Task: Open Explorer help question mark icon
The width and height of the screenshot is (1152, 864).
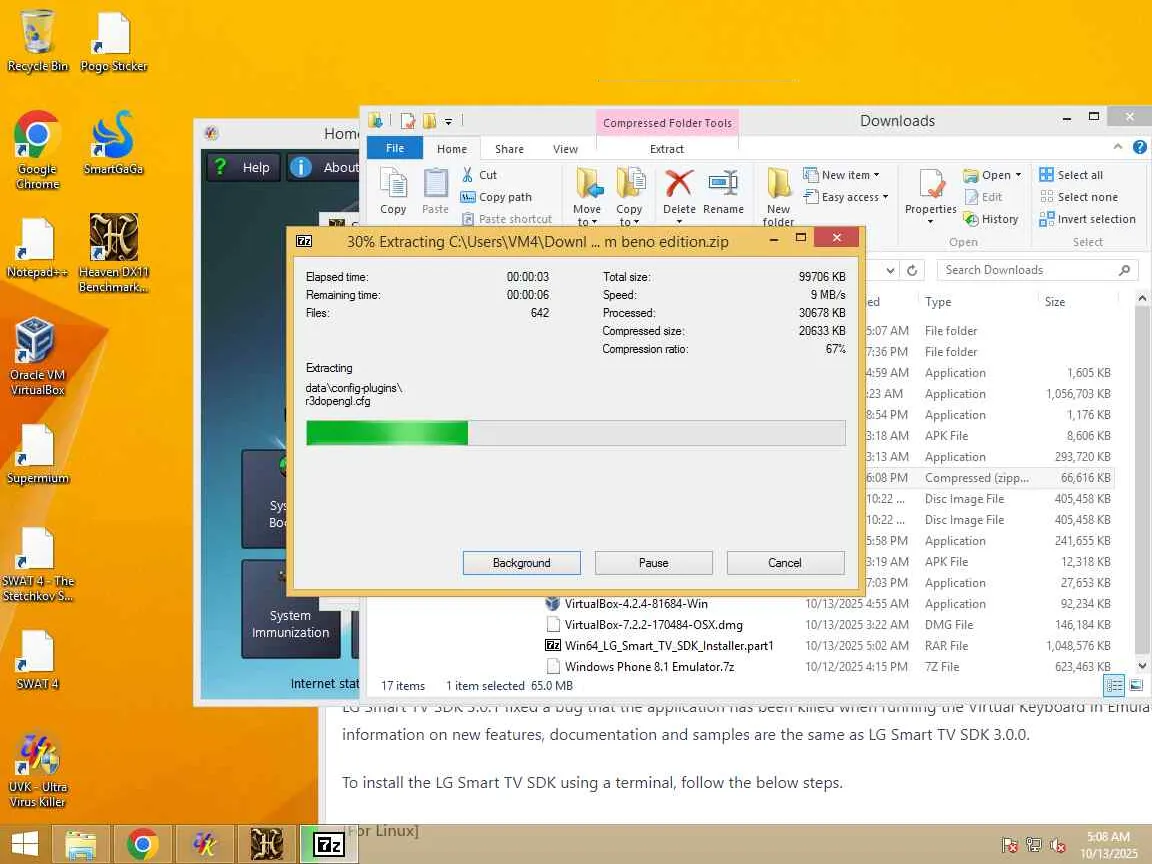Action: [x=1140, y=147]
